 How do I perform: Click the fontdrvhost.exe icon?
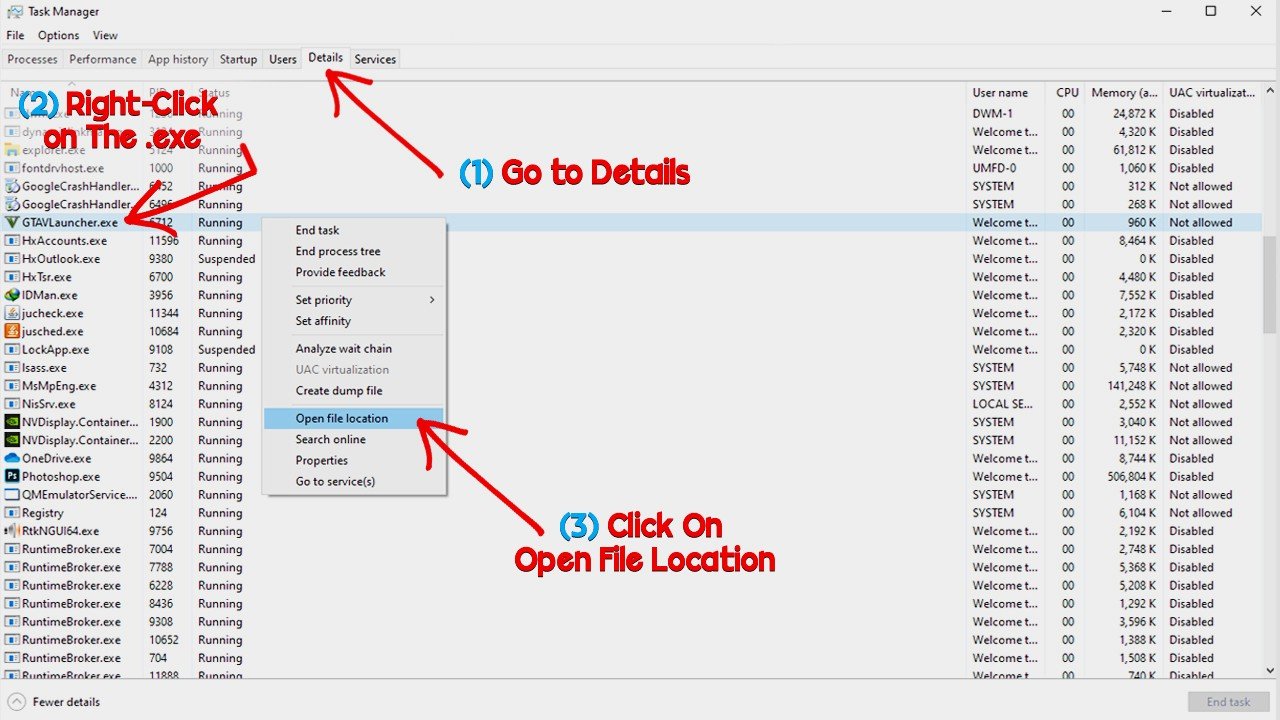coord(13,168)
